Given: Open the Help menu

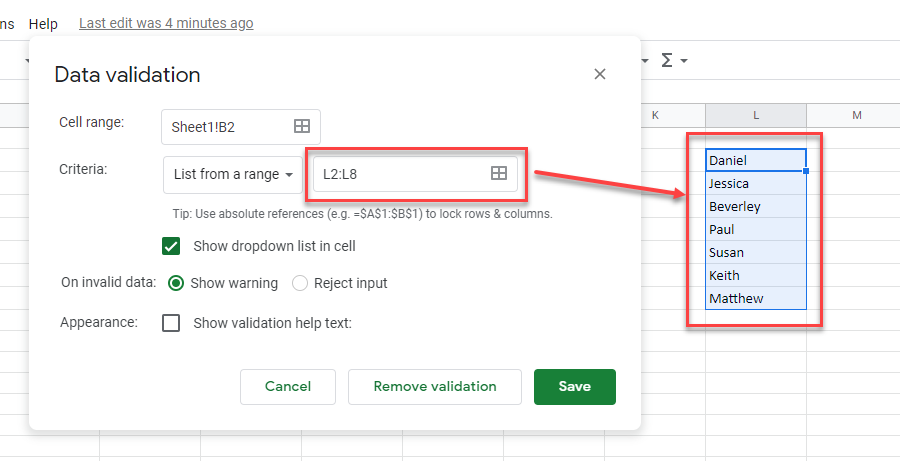Looking at the screenshot, I should (43, 23).
